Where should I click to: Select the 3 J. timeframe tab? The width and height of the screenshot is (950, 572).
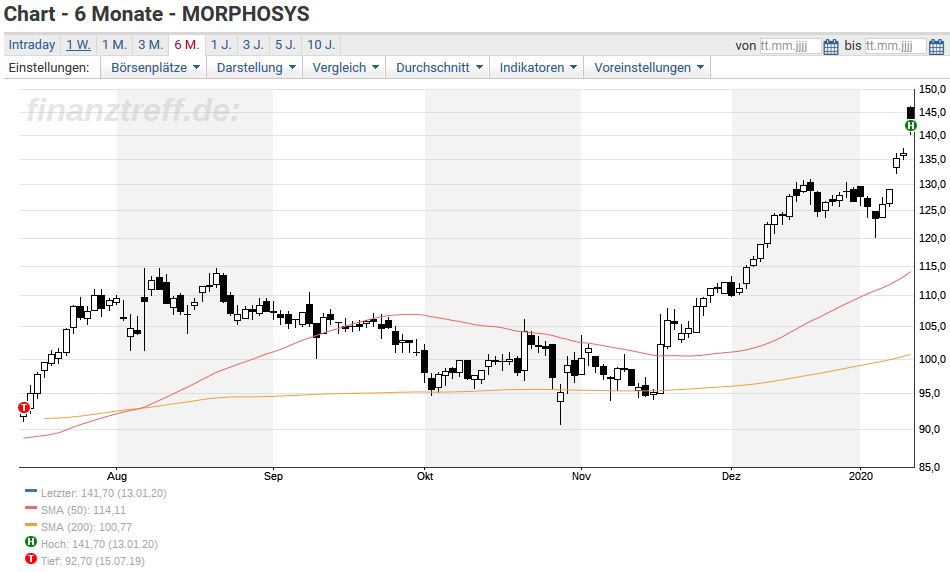click(253, 45)
